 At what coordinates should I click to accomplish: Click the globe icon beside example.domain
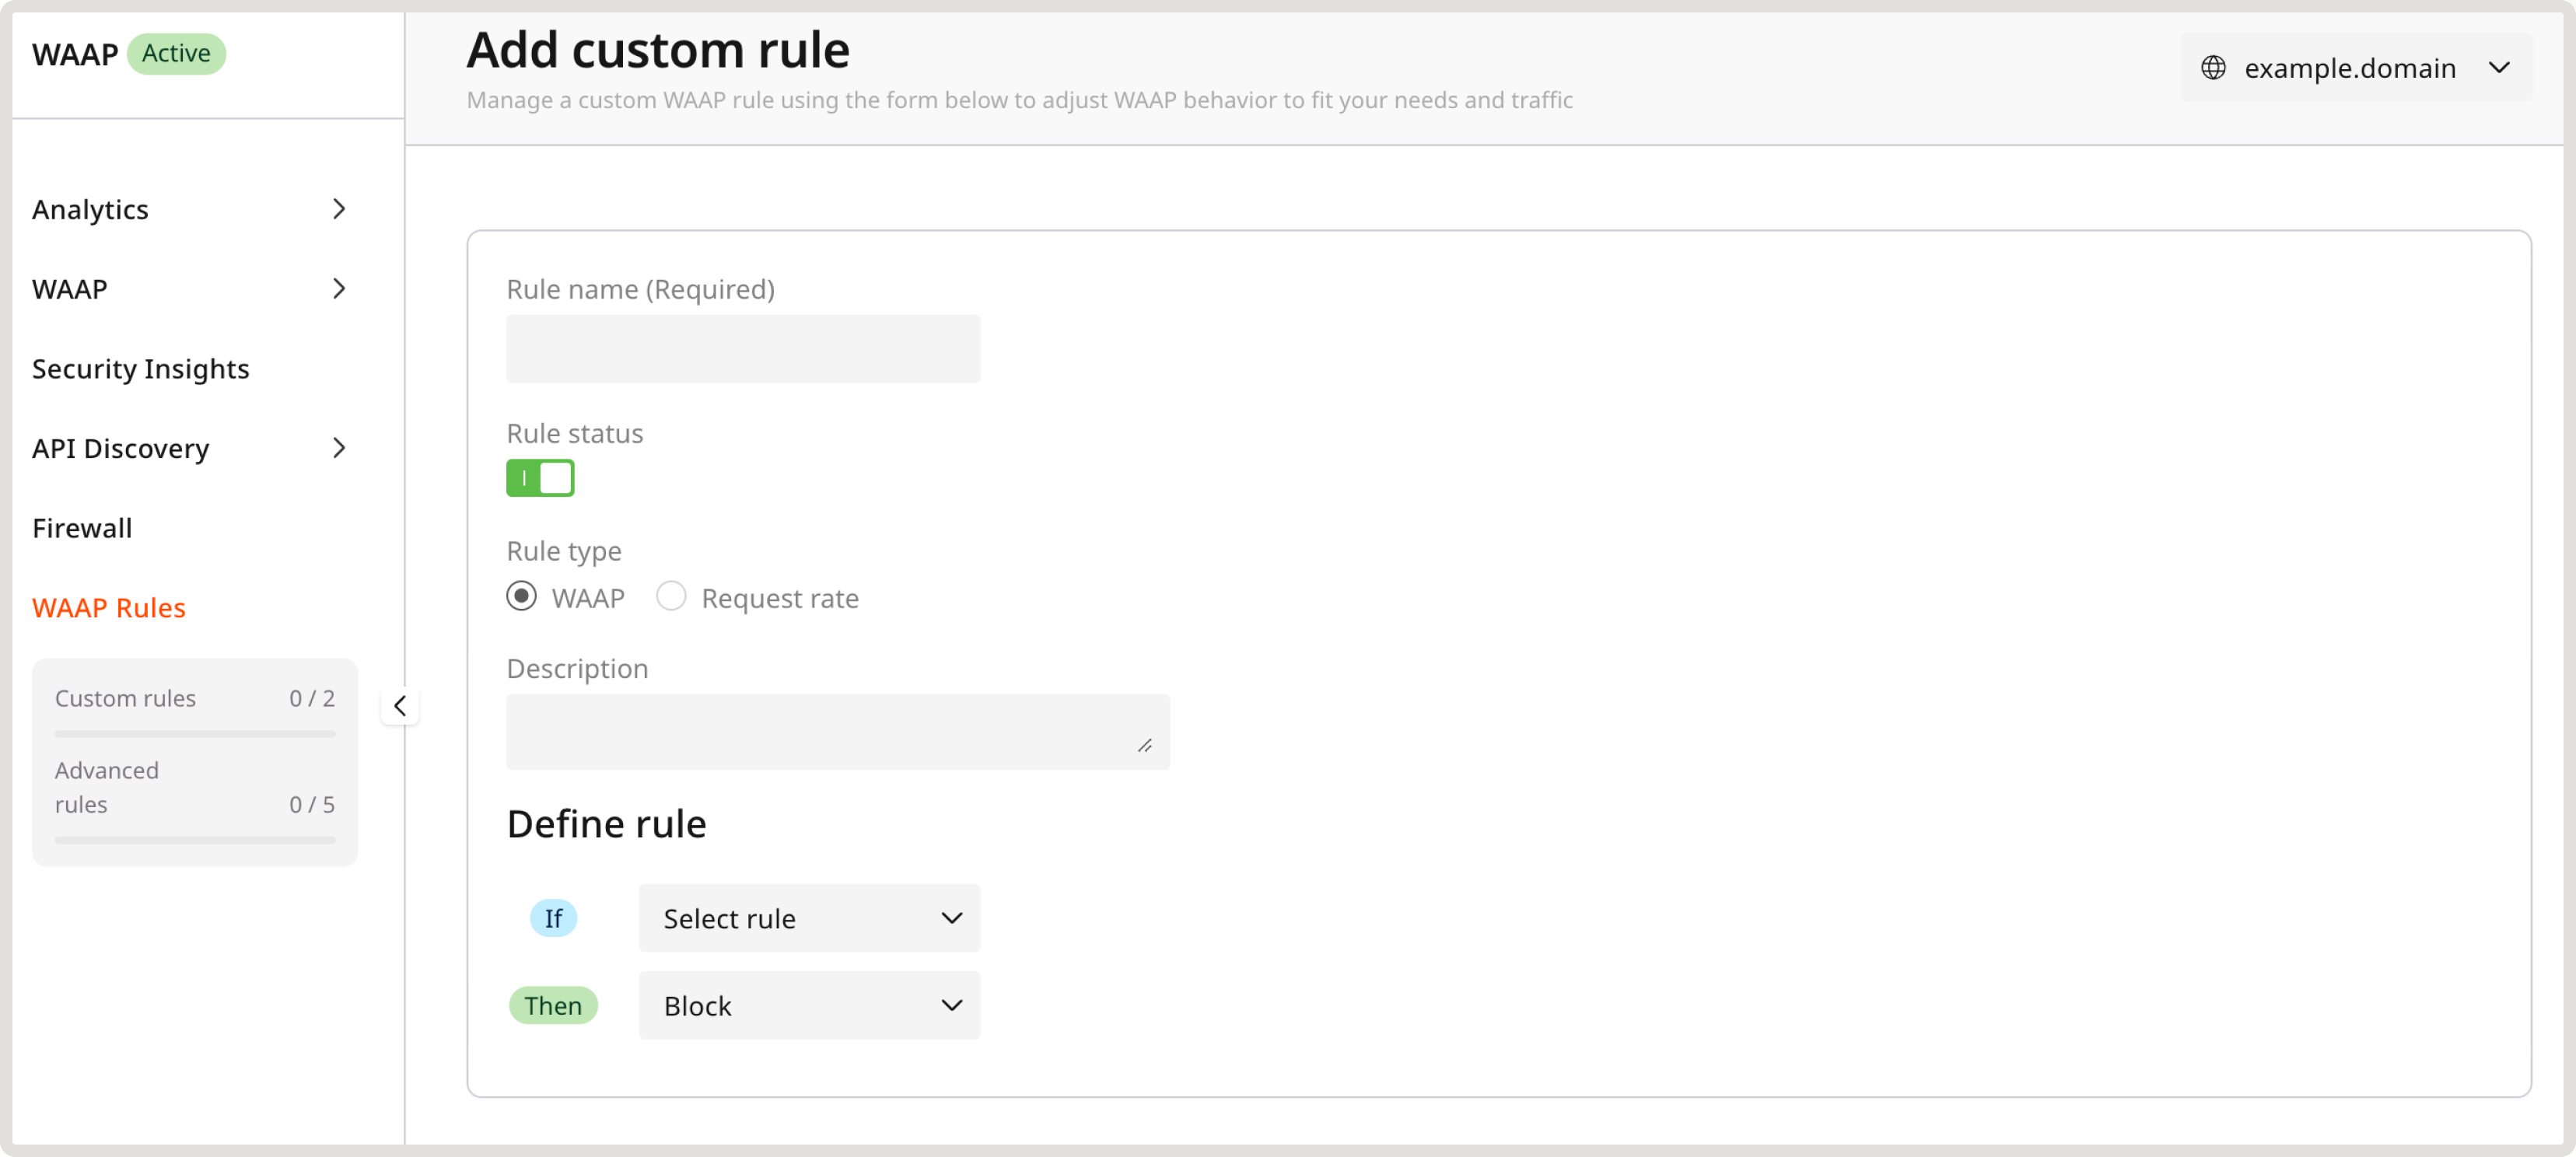pyautogui.click(x=2213, y=68)
